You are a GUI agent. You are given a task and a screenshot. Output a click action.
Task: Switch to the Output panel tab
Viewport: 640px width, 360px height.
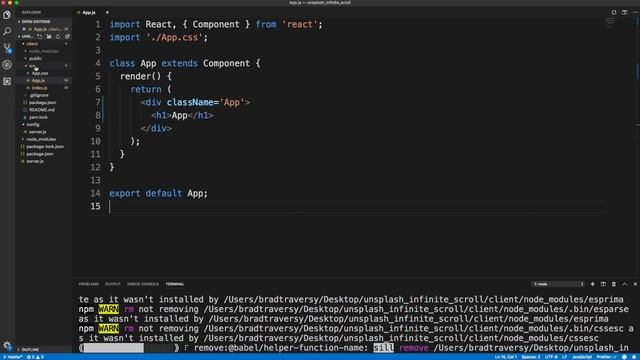tap(113, 284)
